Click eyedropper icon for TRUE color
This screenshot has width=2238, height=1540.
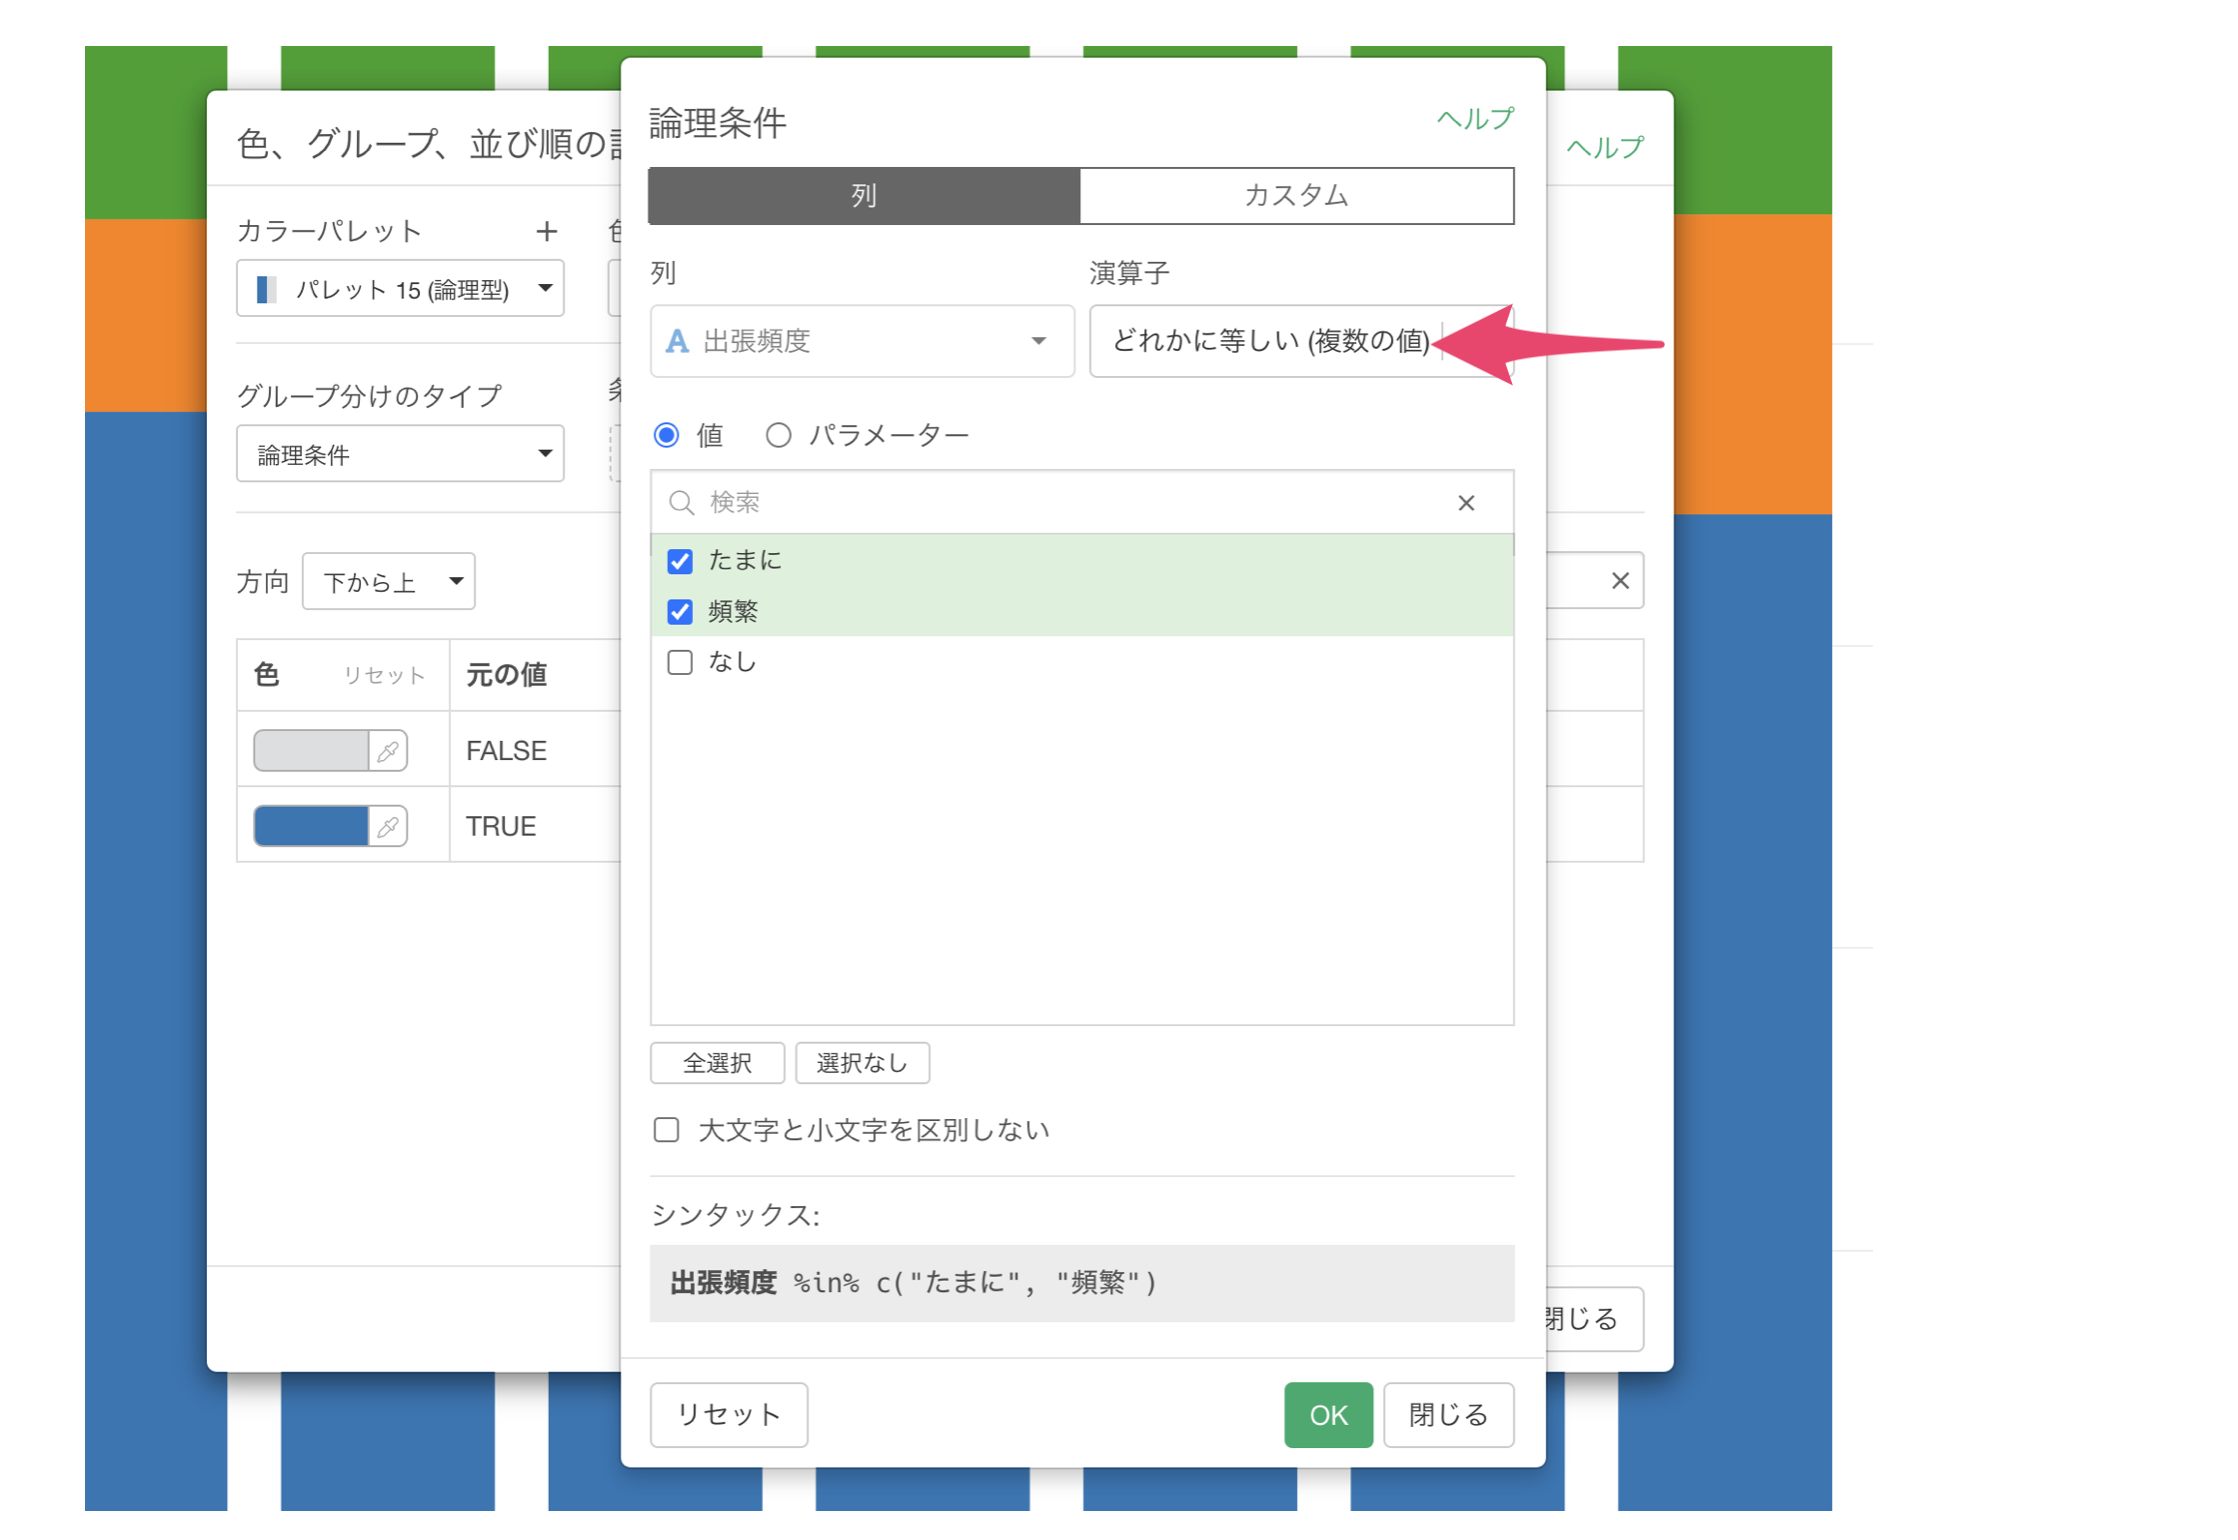pyautogui.click(x=388, y=827)
